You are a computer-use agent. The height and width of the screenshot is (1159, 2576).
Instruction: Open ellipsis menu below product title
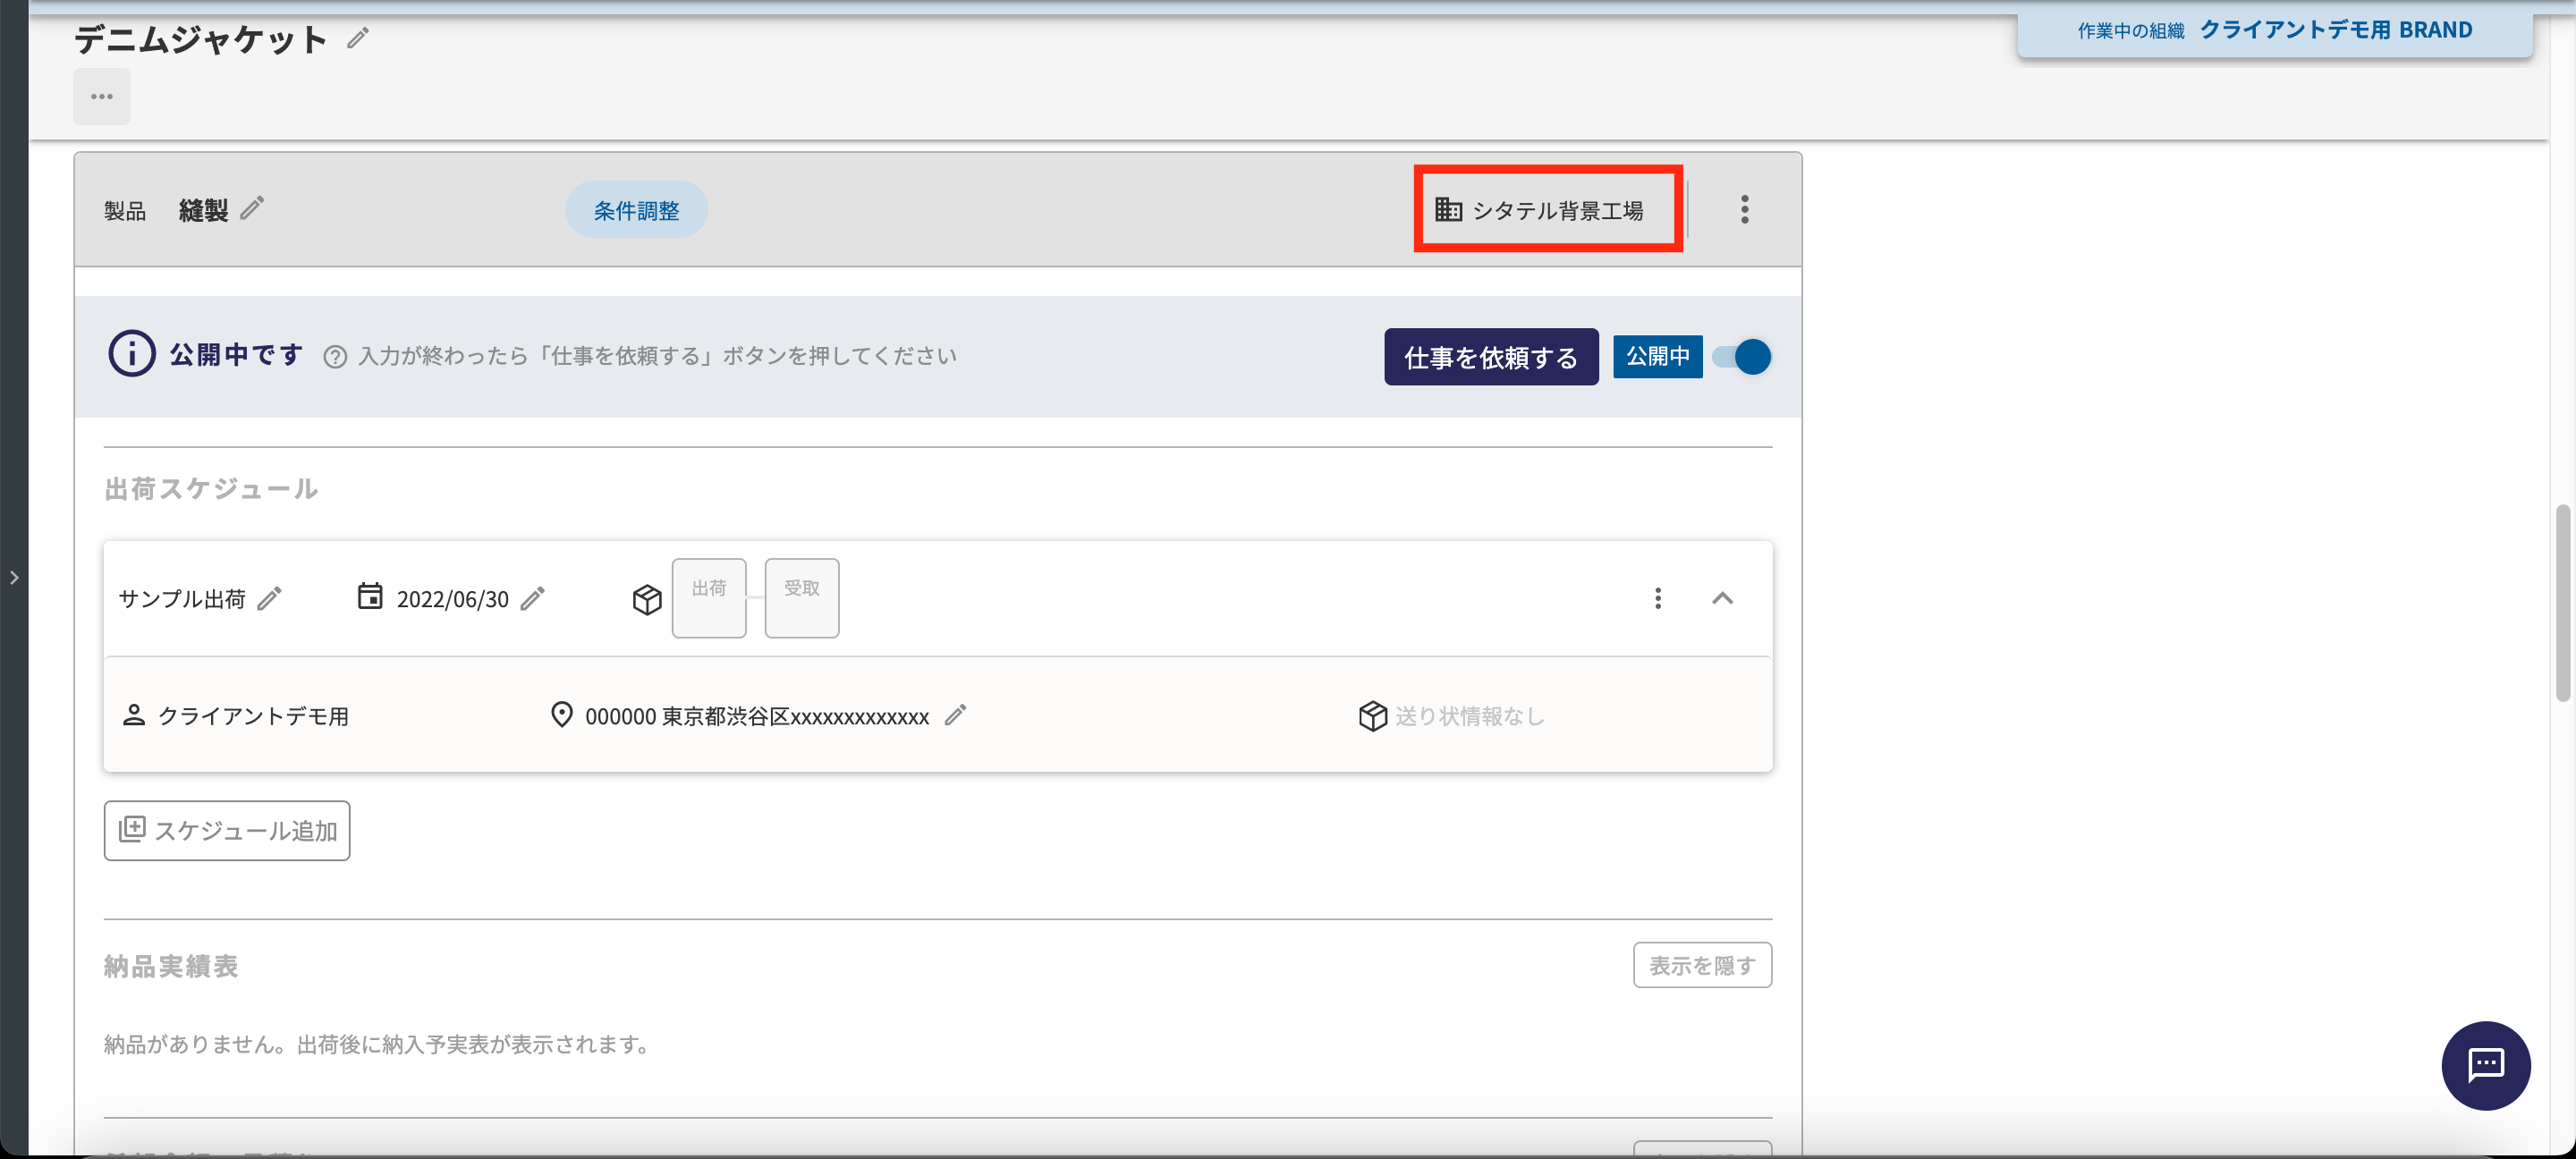pos(102,97)
